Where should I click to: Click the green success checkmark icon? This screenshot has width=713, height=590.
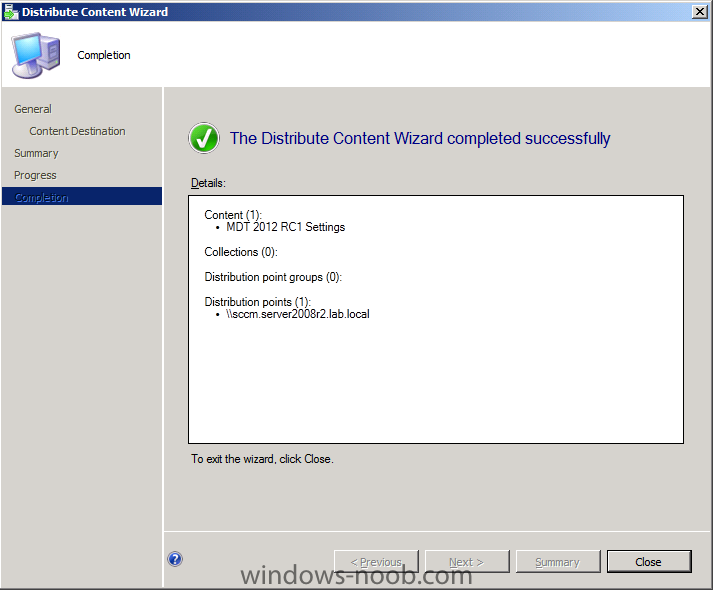tap(204, 138)
